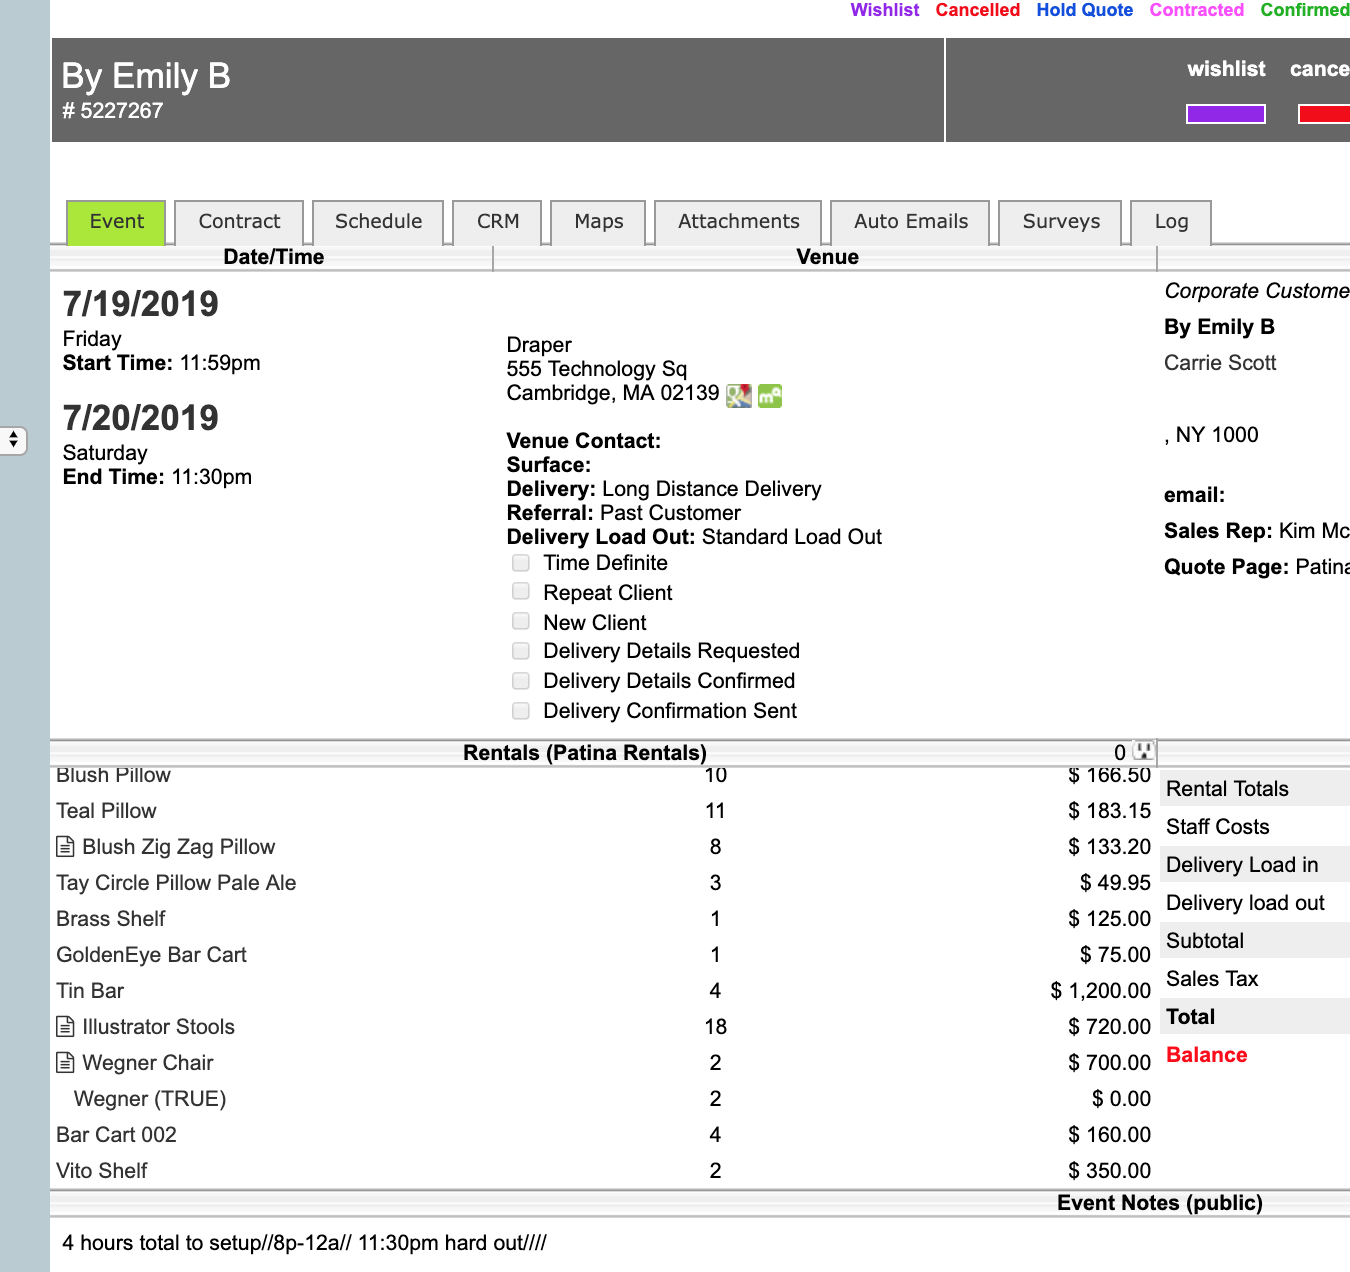Image resolution: width=1350 pixels, height=1272 pixels.
Task: Select the Attachments tab
Action: pyautogui.click(x=738, y=222)
